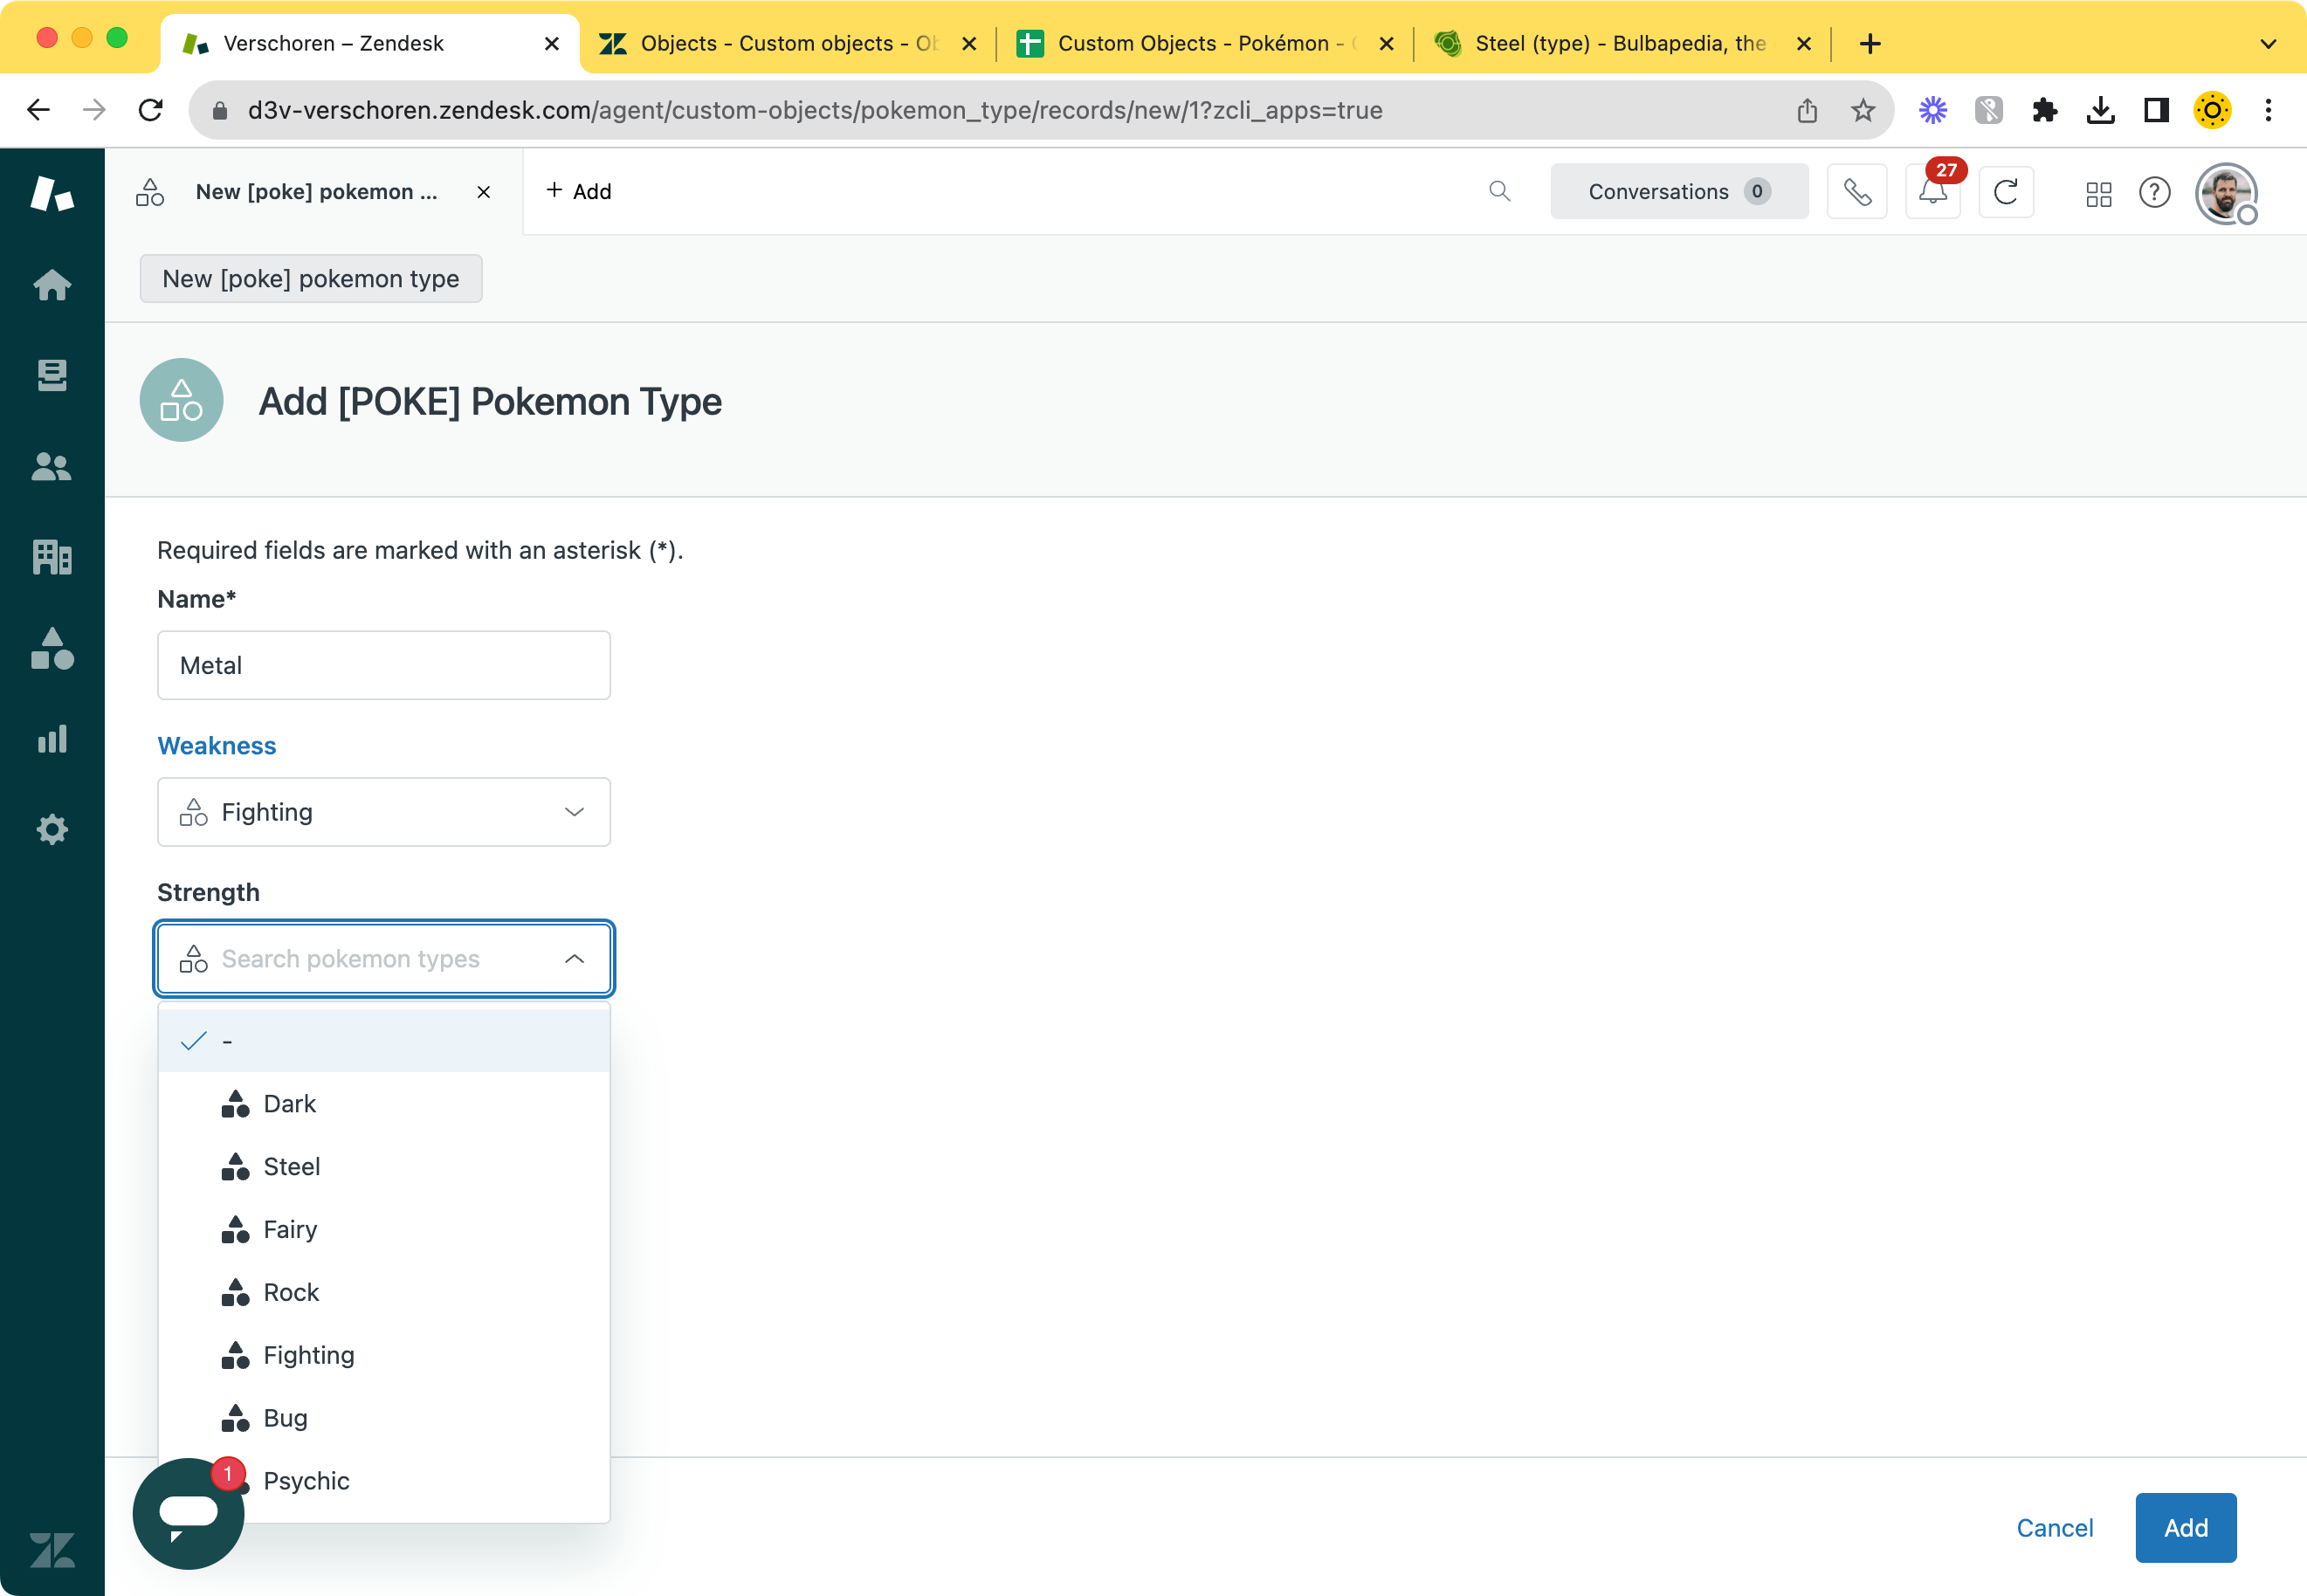
Task: Open Customers from the sidebar
Action: pos(51,466)
